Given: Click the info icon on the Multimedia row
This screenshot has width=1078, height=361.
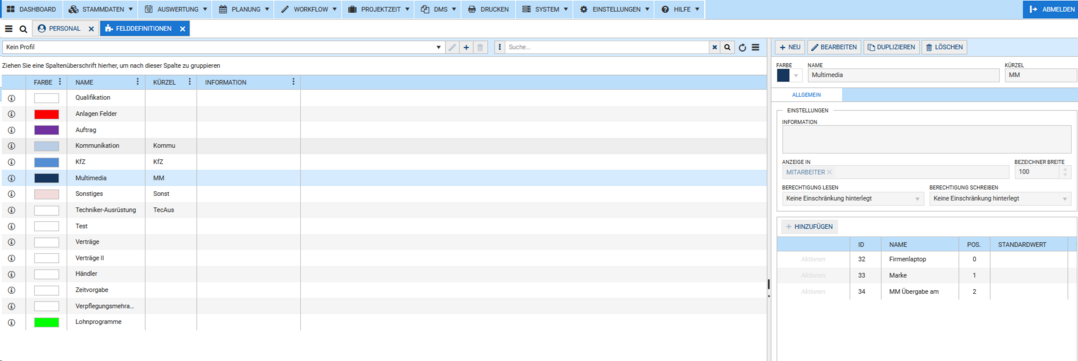Looking at the screenshot, I should click(12, 177).
